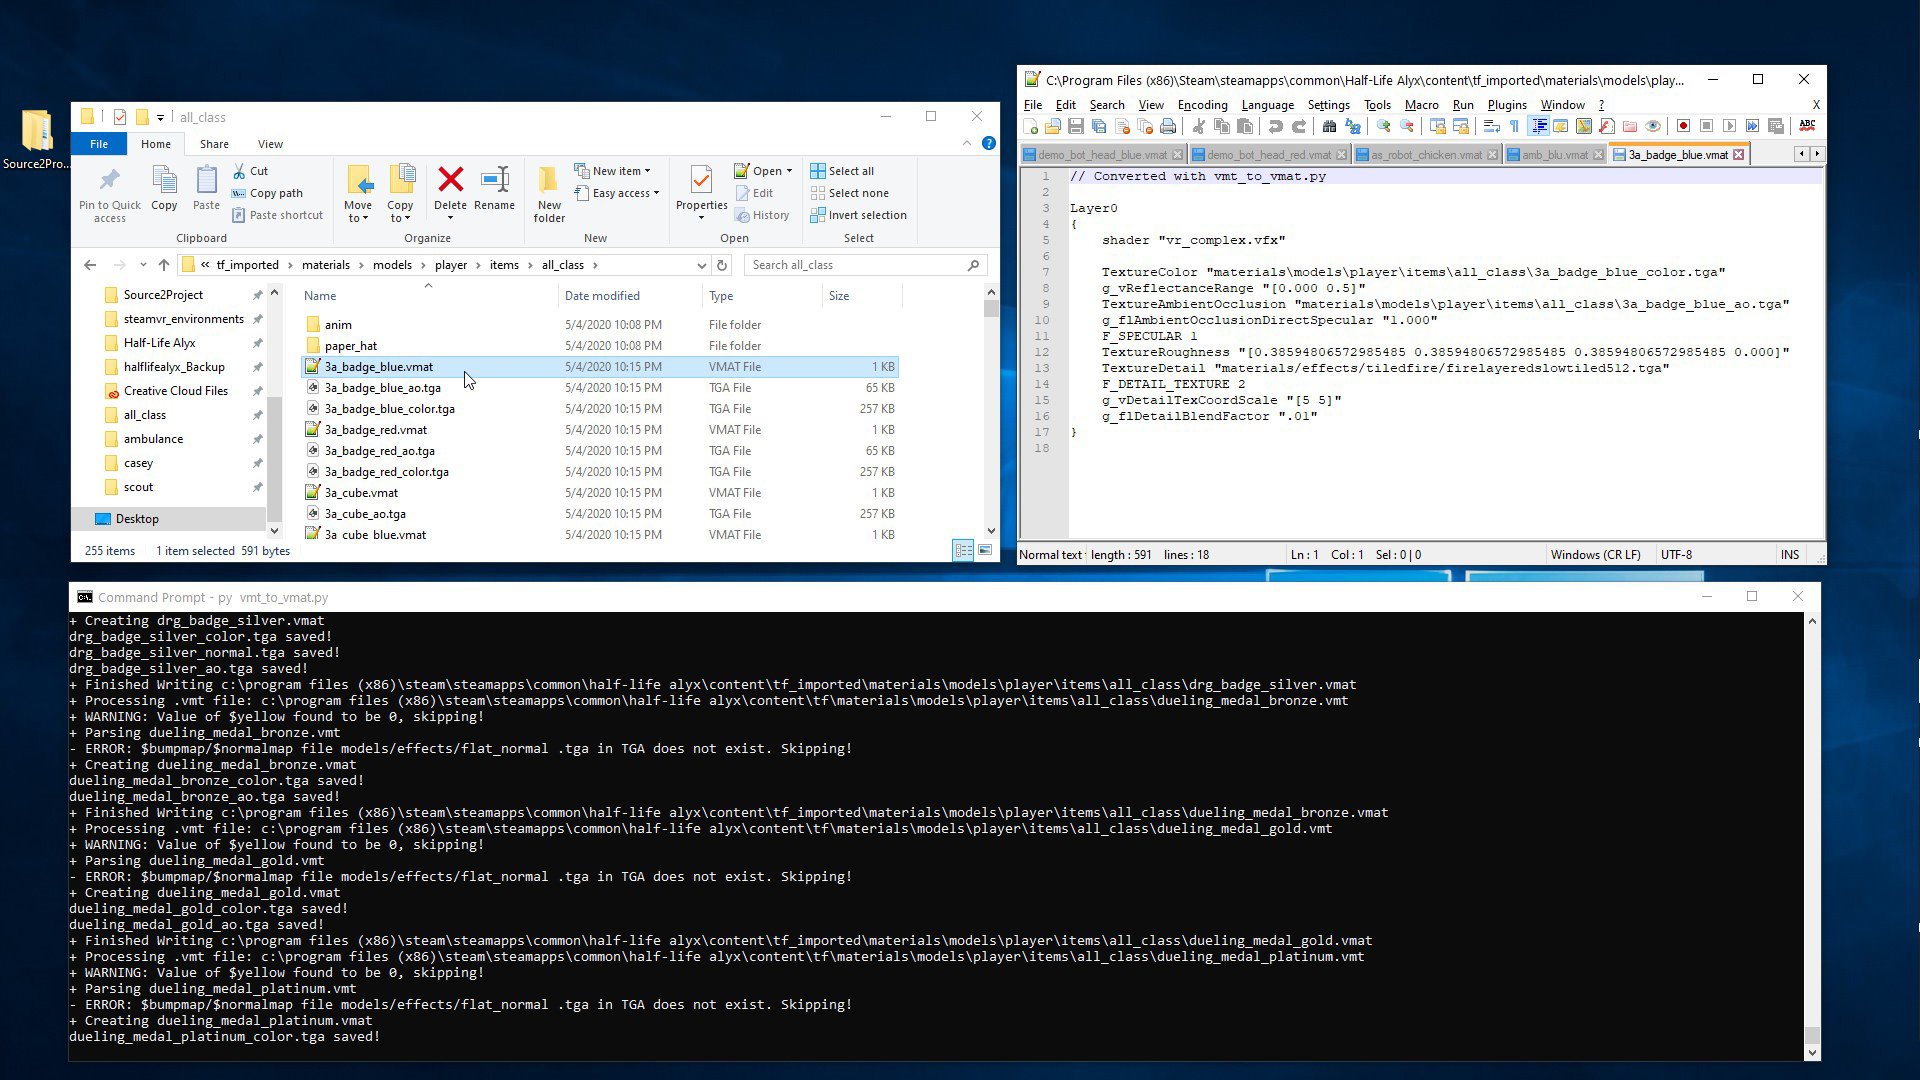Click the Notepad++ Save icon
Viewport: 1920px width, 1080px height.
1076,126
